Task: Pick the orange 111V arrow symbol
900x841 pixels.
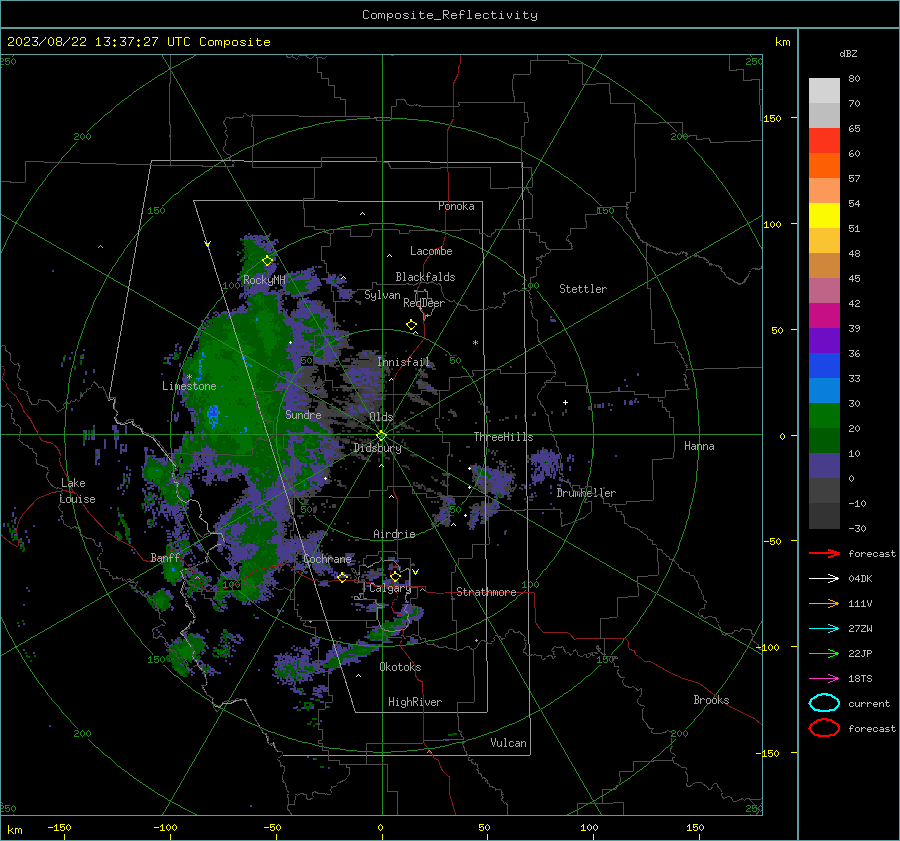Action: coord(824,603)
